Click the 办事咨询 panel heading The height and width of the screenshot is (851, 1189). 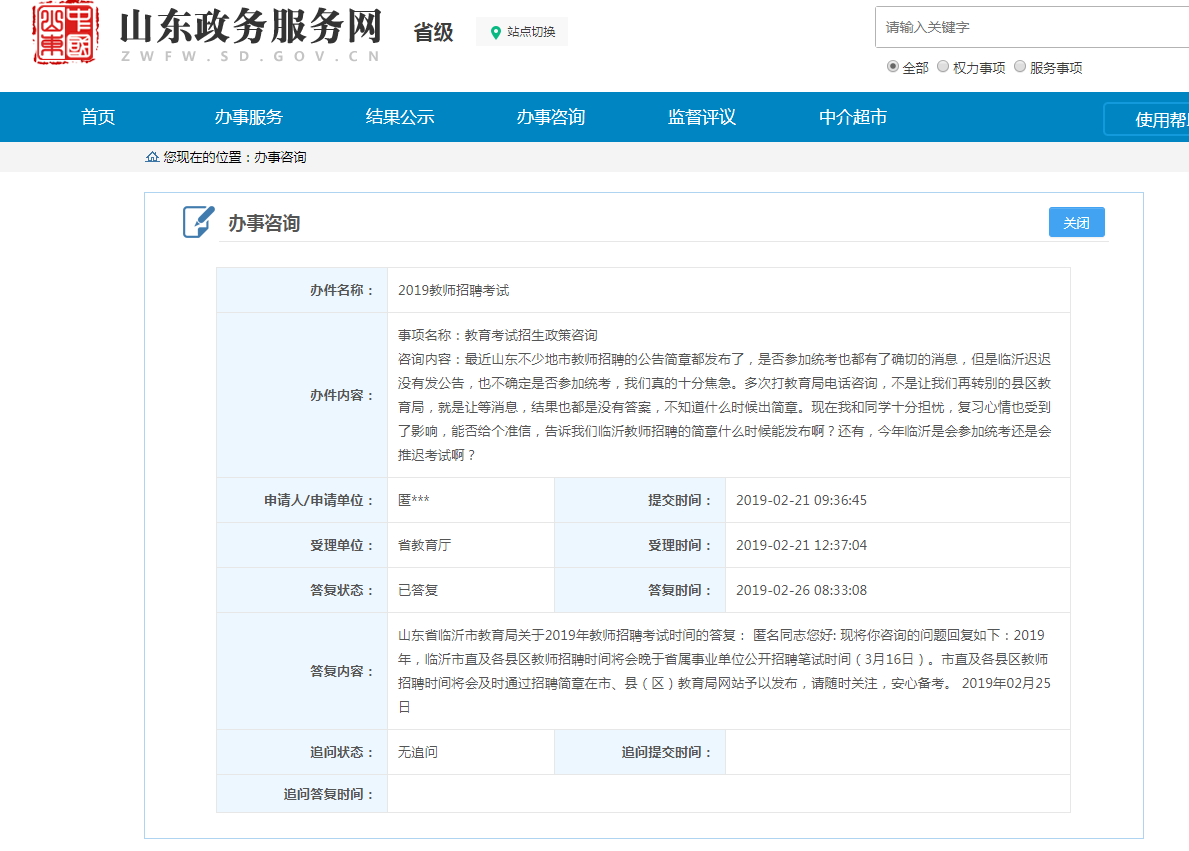tap(264, 223)
